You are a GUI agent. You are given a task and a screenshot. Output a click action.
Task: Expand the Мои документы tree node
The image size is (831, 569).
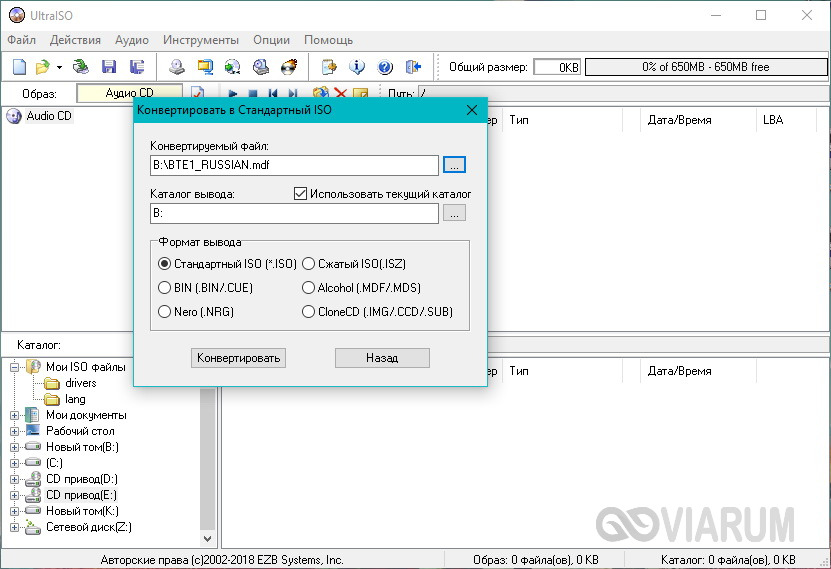click(15, 415)
